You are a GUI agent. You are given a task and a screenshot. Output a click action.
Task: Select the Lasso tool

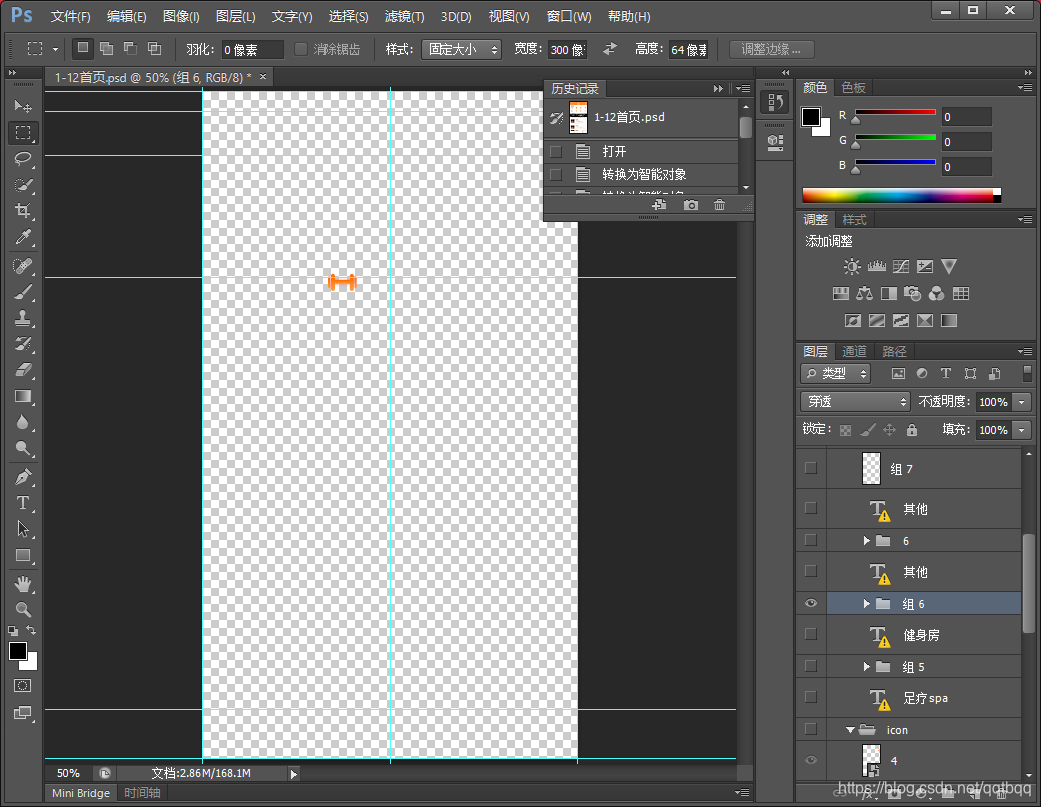(x=23, y=159)
